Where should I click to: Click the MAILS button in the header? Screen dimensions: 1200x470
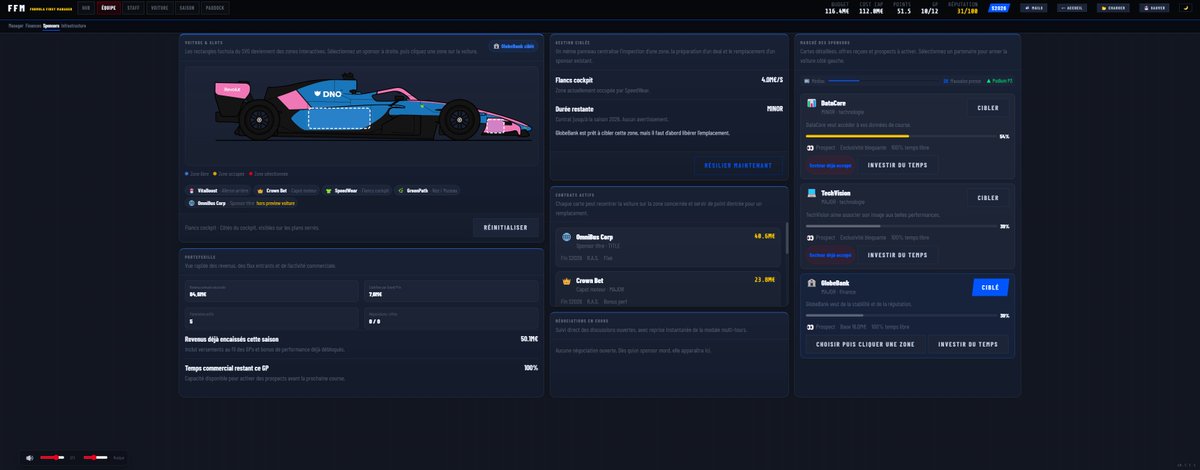(1034, 7)
